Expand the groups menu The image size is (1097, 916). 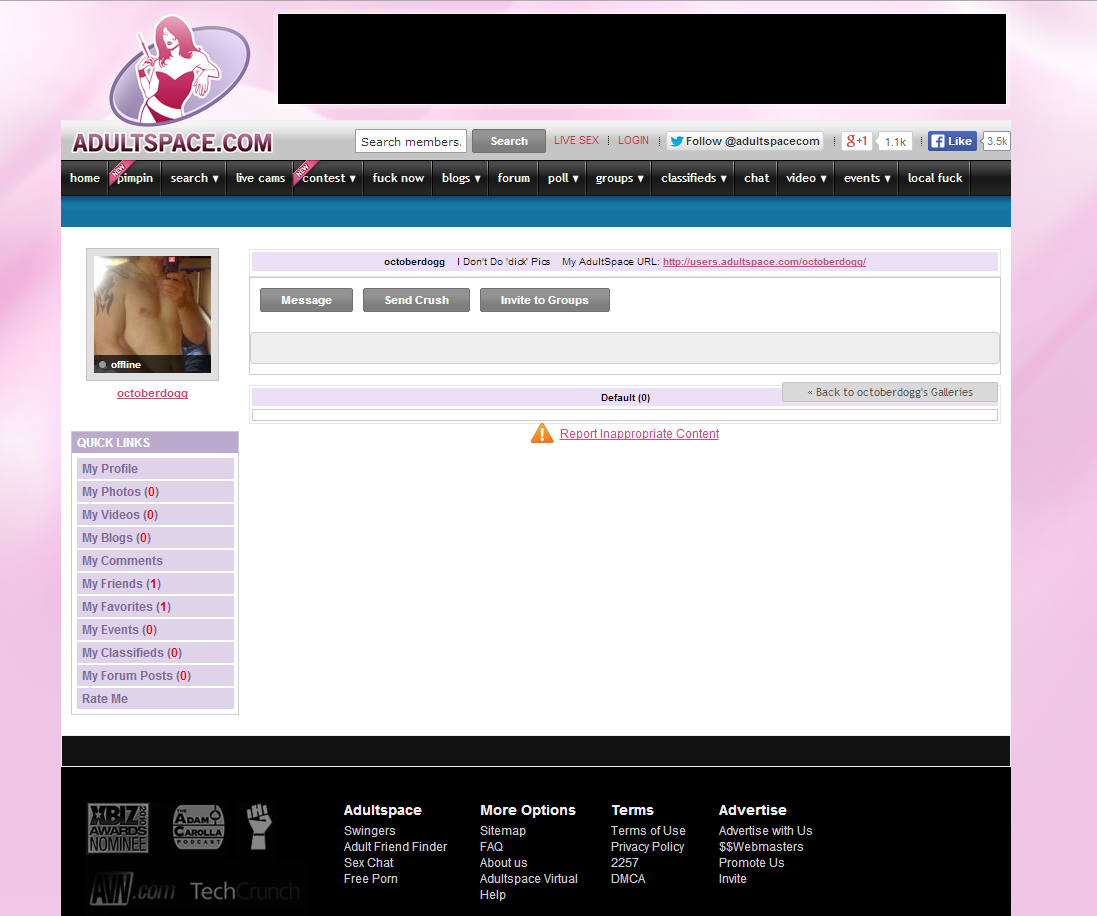pyautogui.click(x=619, y=178)
